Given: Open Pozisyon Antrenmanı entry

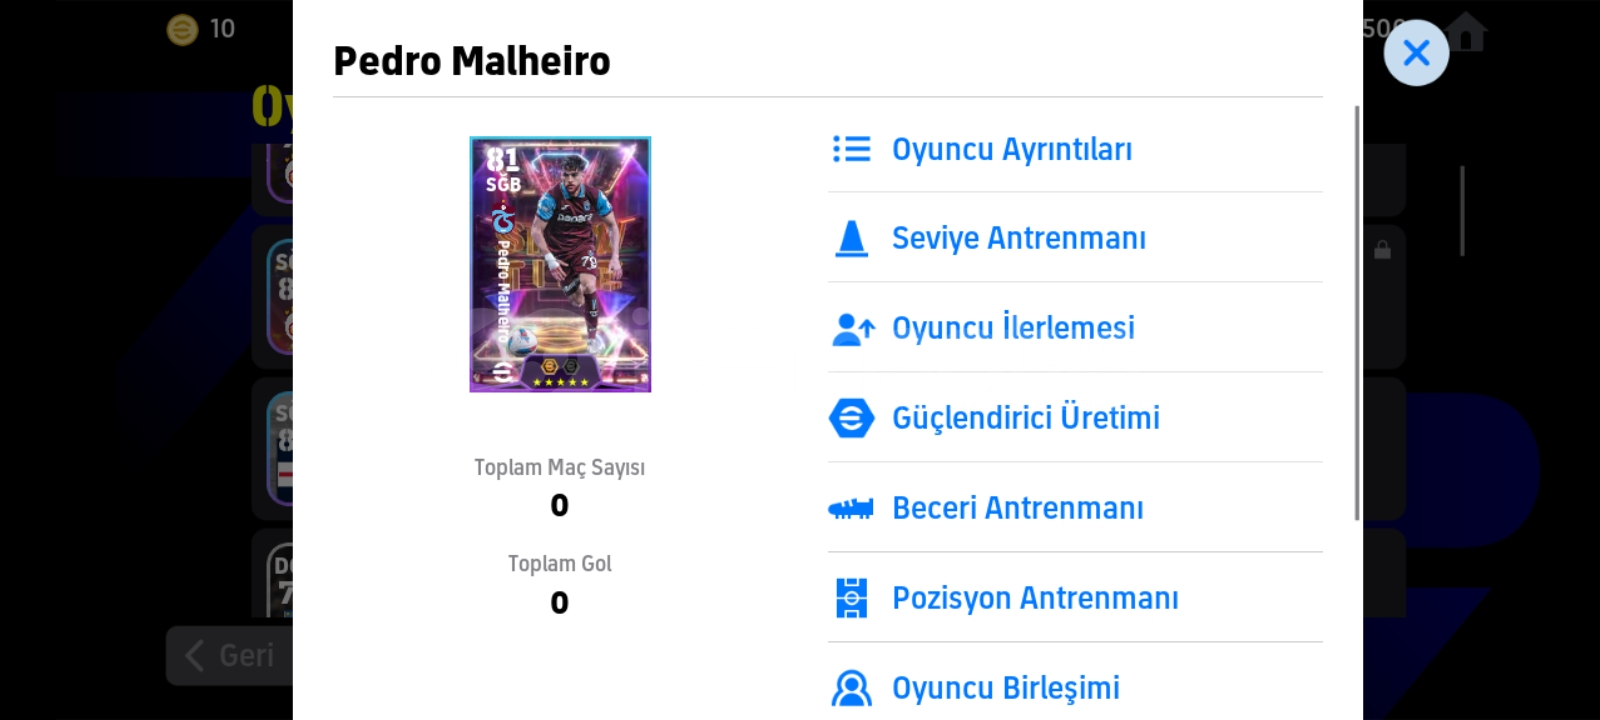Looking at the screenshot, I should pos(1075,598).
